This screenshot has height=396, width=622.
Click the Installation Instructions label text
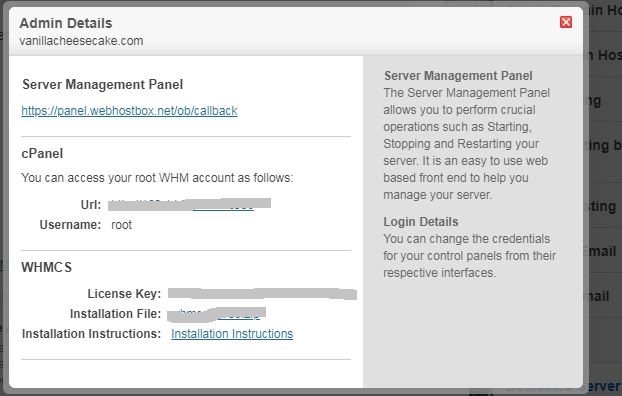[91, 334]
